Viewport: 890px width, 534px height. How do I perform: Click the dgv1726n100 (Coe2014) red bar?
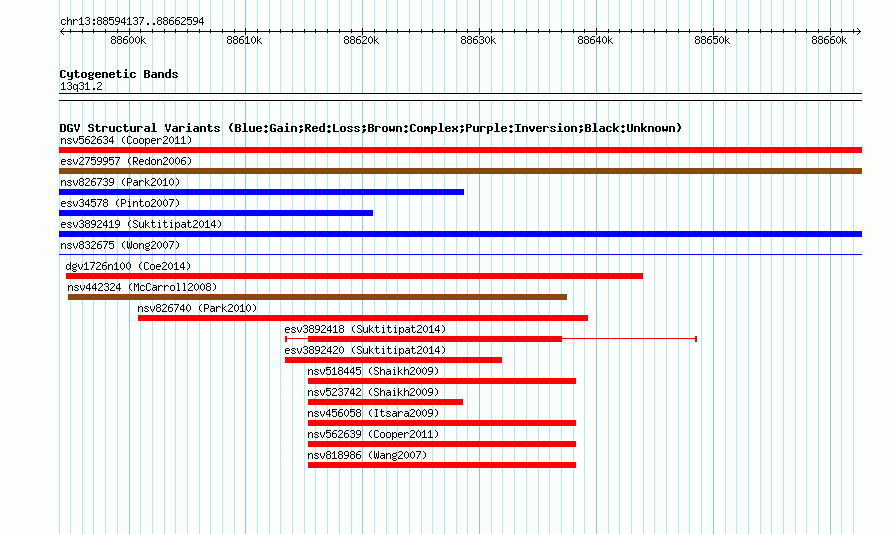tap(354, 276)
